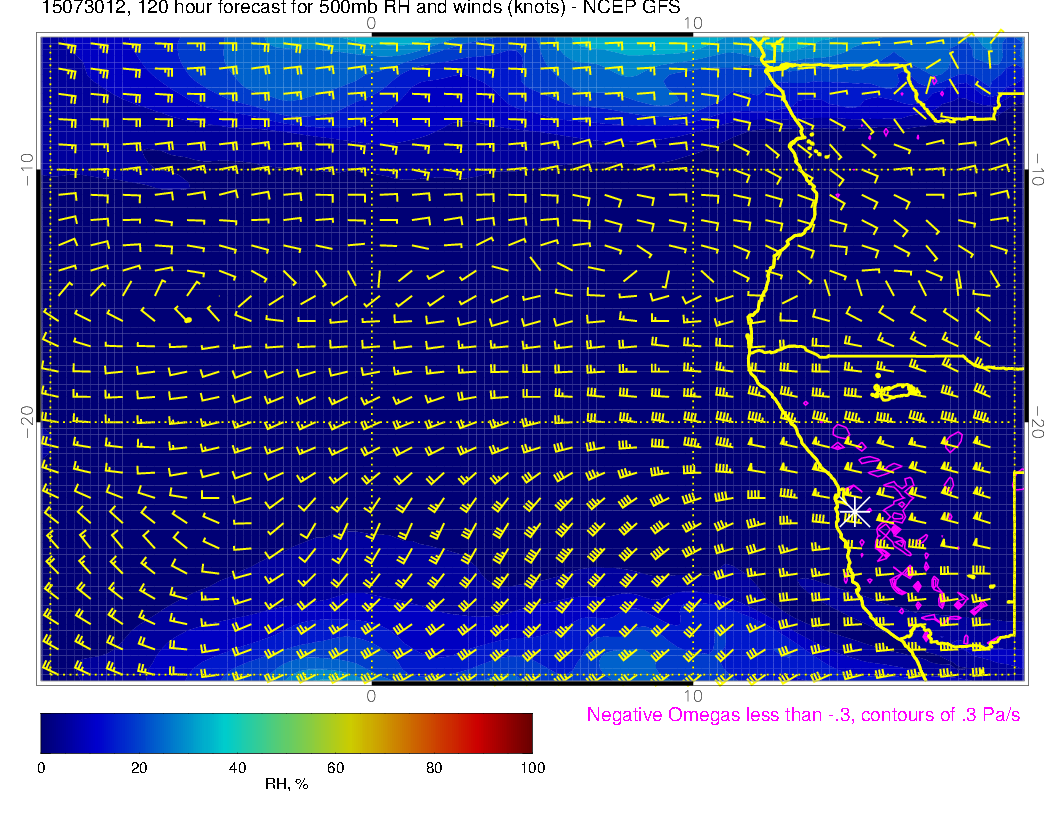Image resolution: width=1056 pixels, height=816 pixels.
Task: Click the small yellow lake outline inland
Action: [896, 390]
